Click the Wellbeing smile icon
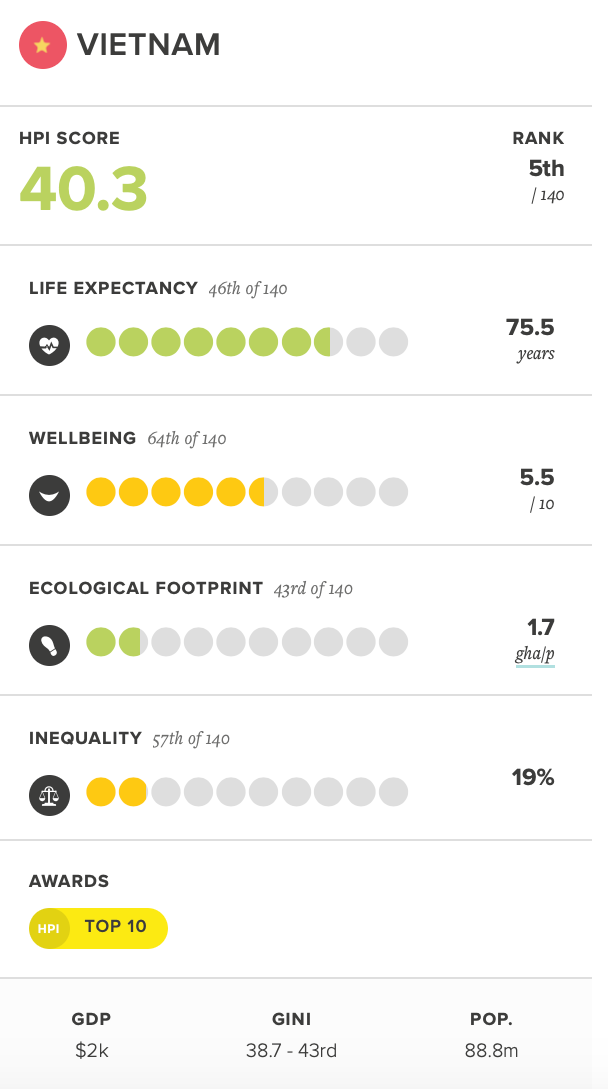Viewport: 608px width, 1089px height. pos(49,493)
